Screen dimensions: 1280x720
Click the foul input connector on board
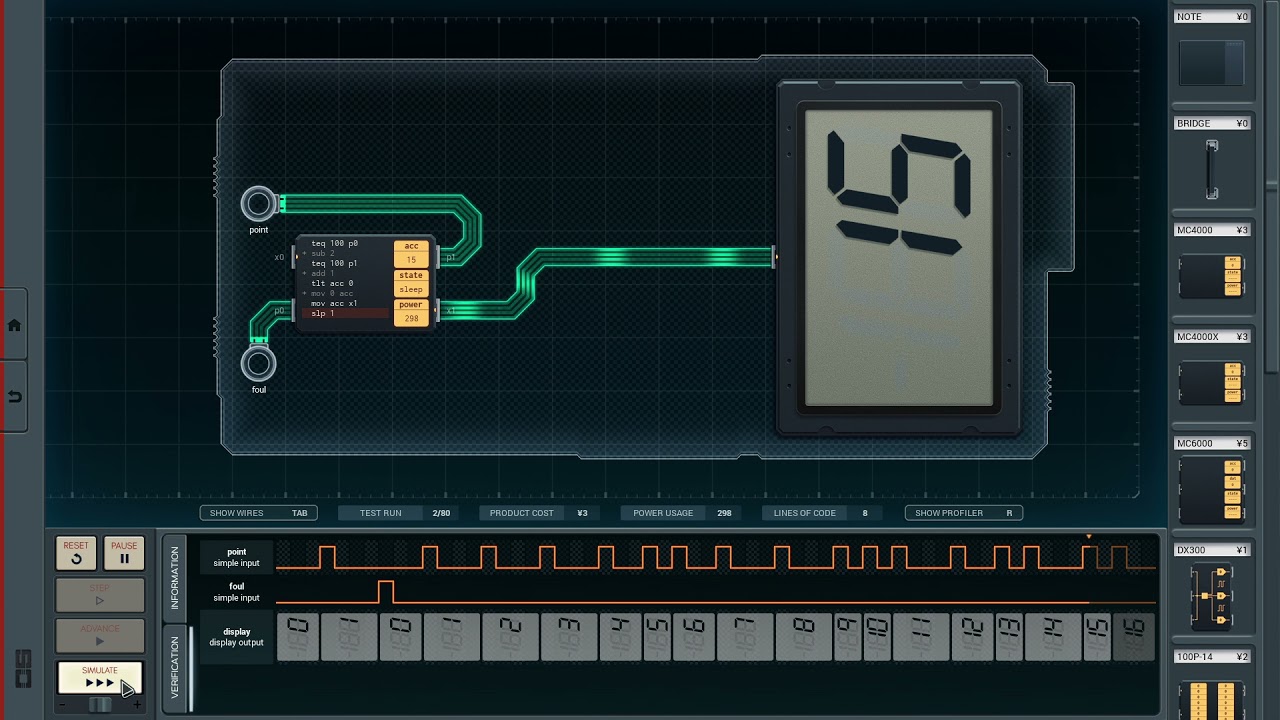pyautogui.click(x=259, y=363)
